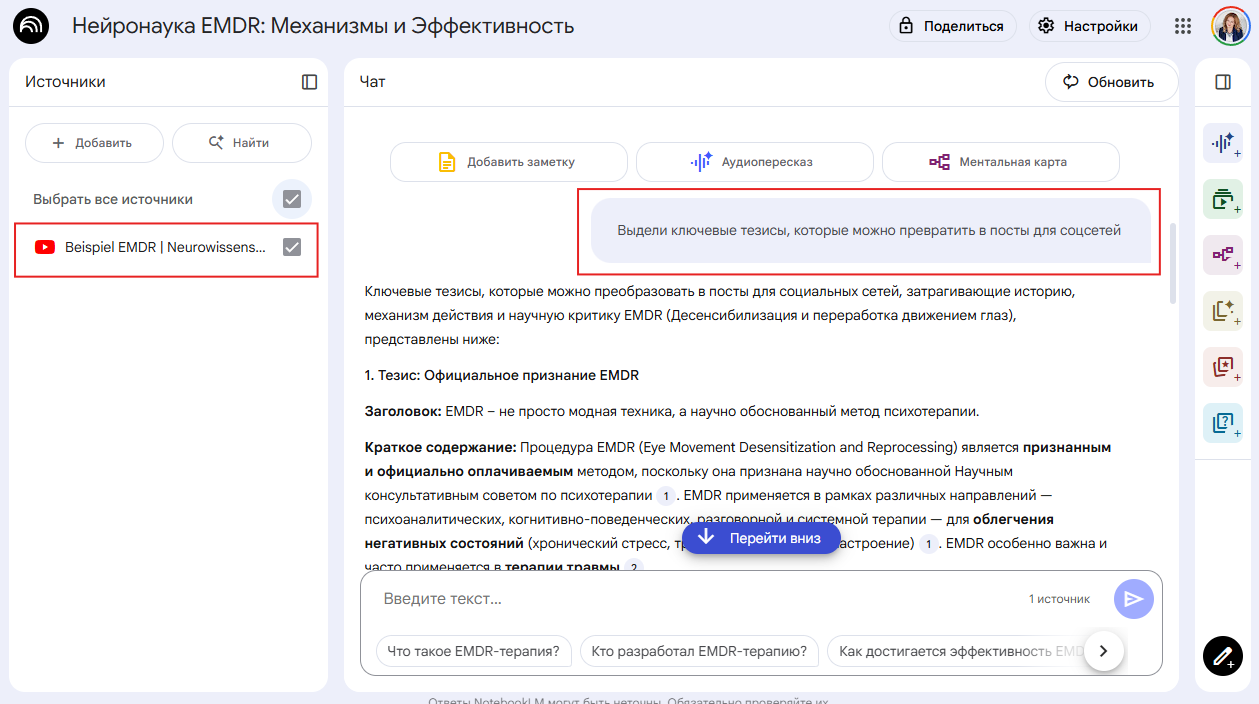Click Audio overview (Аудиопересказ) button

755,162
